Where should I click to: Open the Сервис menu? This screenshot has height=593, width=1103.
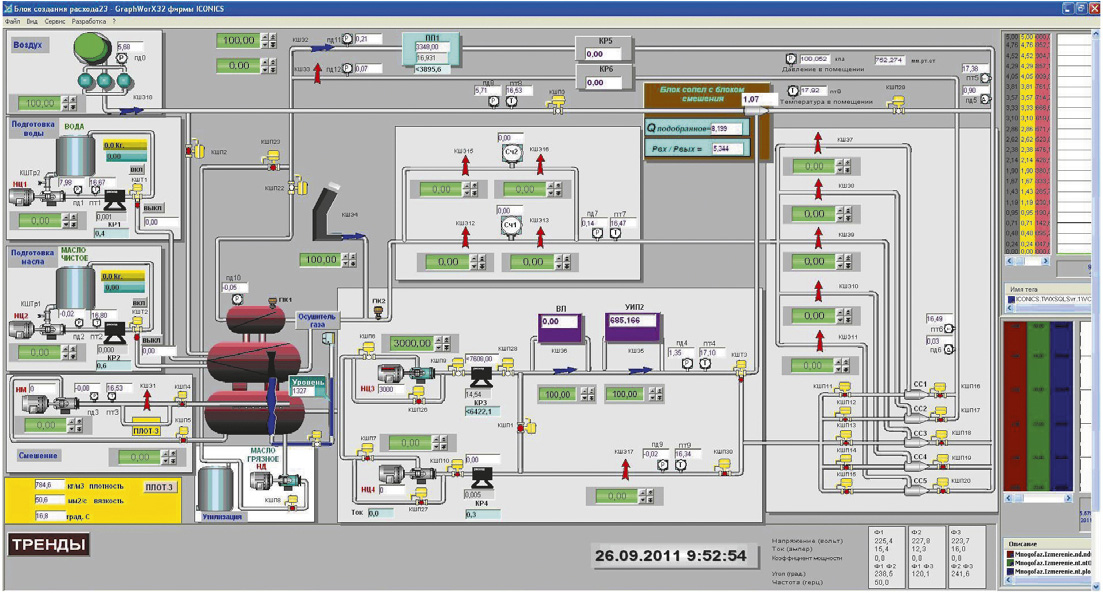[55, 22]
